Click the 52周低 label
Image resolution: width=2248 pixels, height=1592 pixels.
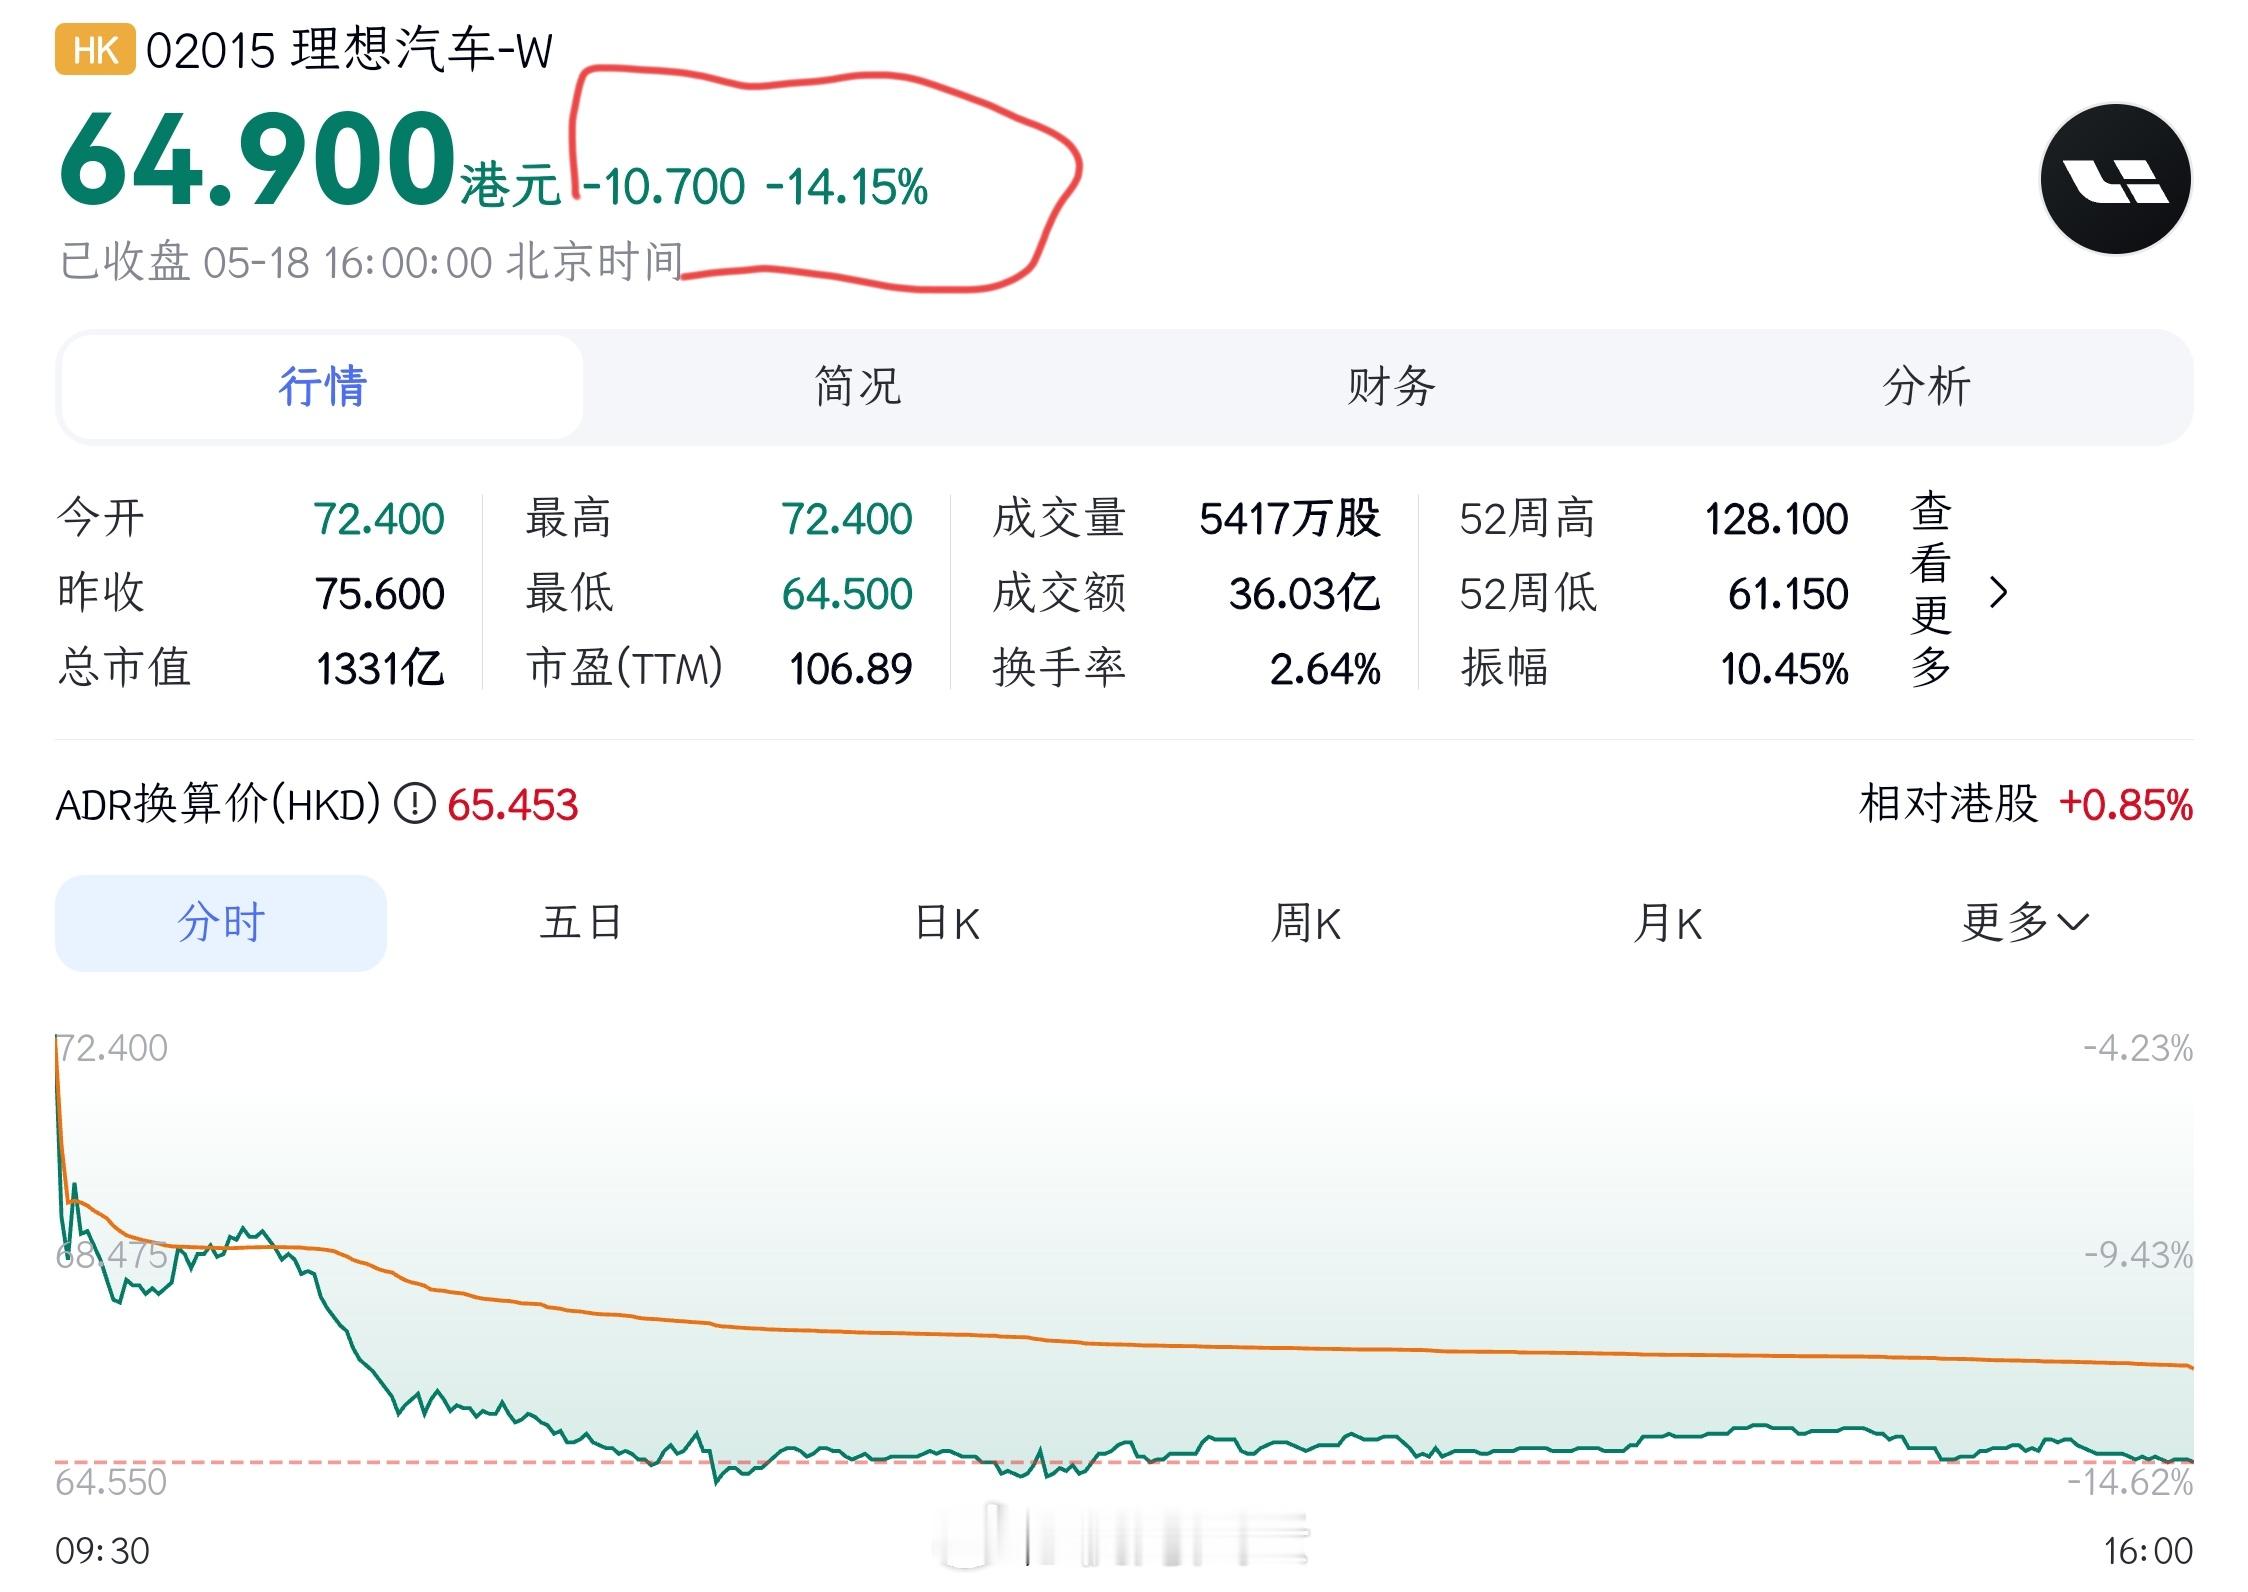[x=1528, y=593]
